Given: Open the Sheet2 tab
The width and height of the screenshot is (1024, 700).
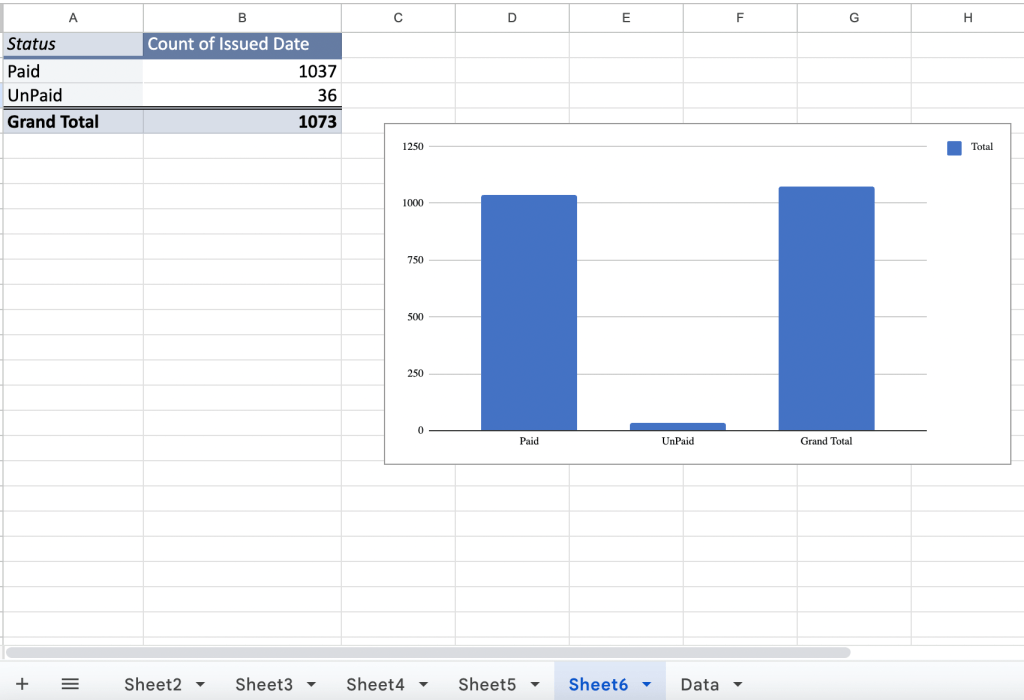Looking at the screenshot, I should [152, 684].
